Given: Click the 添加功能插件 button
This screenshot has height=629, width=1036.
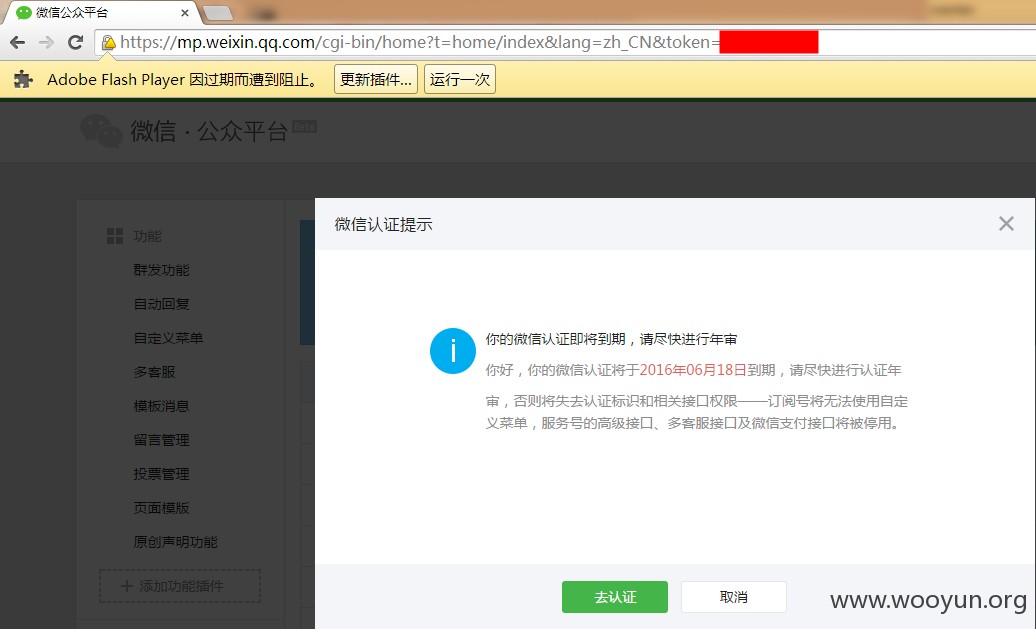Looking at the screenshot, I should (x=180, y=586).
